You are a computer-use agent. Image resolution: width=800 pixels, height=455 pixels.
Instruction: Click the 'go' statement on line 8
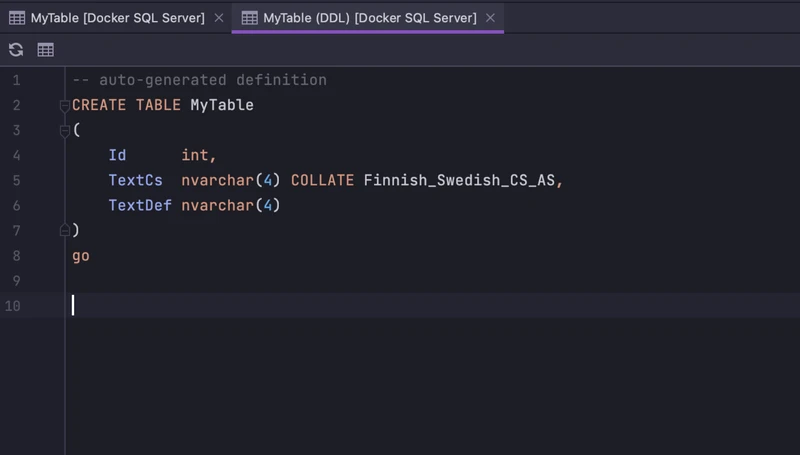[81, 256]
